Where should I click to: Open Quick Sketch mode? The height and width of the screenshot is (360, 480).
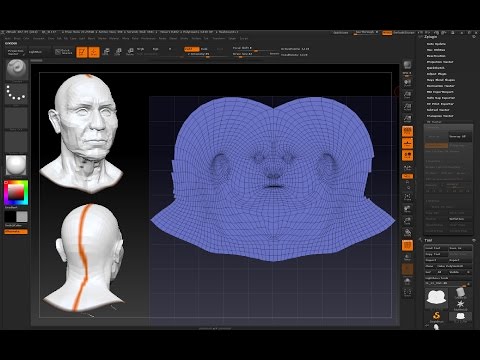click(63, 52)
